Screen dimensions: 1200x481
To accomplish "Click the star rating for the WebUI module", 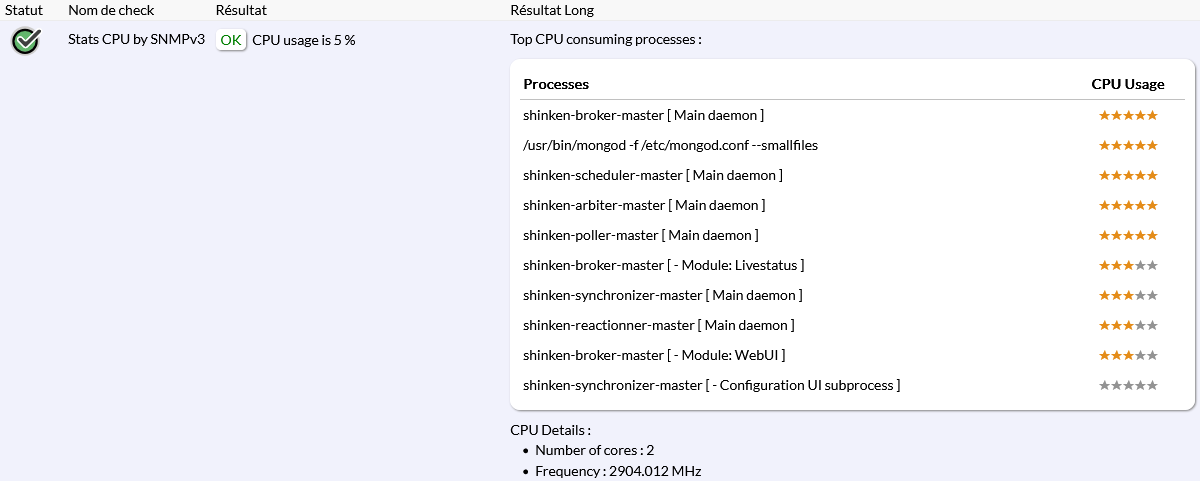I will click(1128, 355).
